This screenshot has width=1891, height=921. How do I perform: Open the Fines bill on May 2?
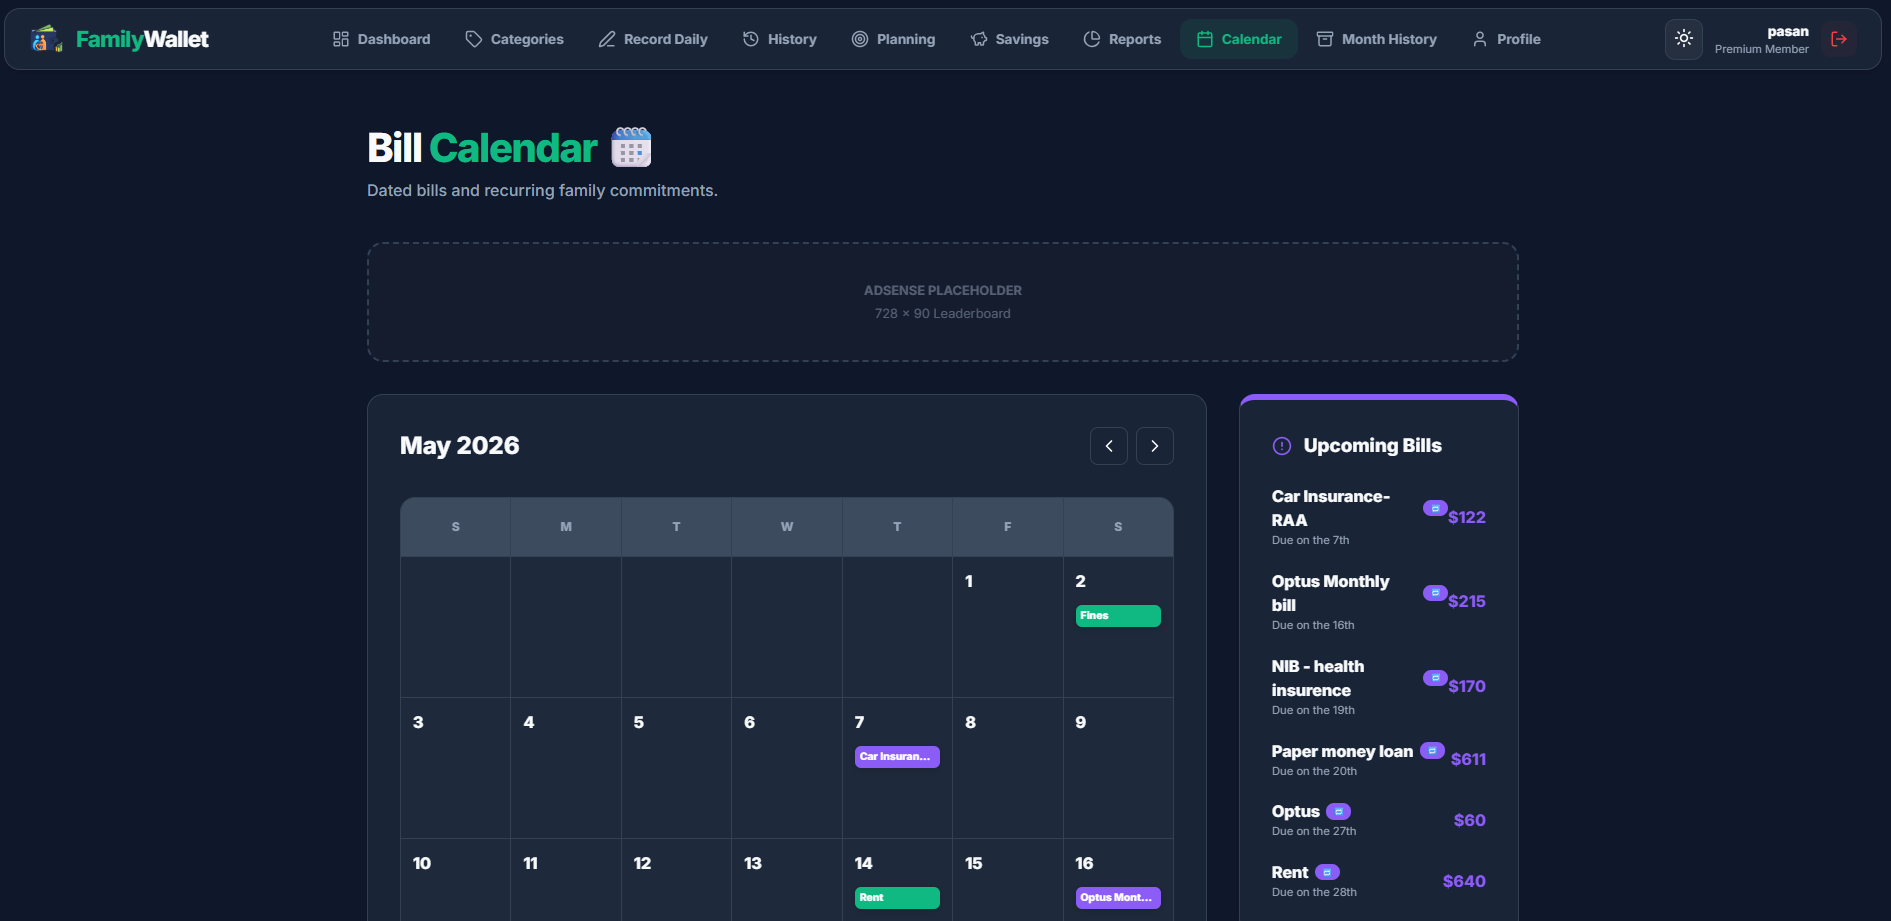(1118, 616)
